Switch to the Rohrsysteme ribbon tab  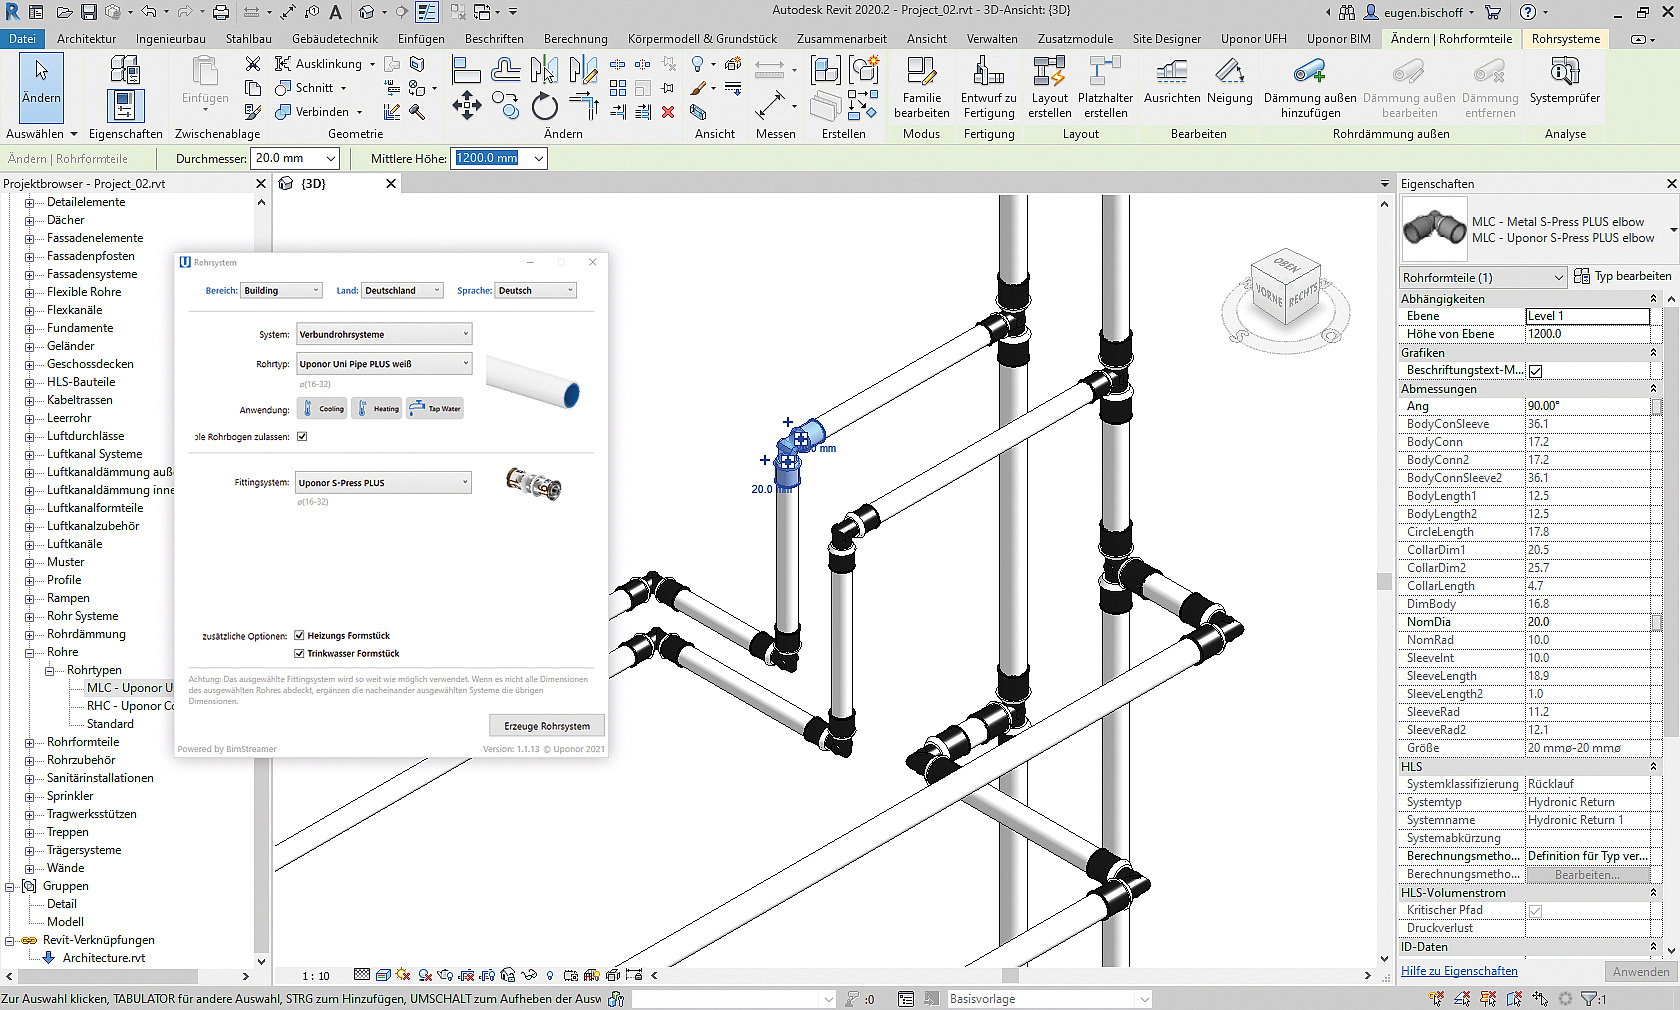[1565, 39]
